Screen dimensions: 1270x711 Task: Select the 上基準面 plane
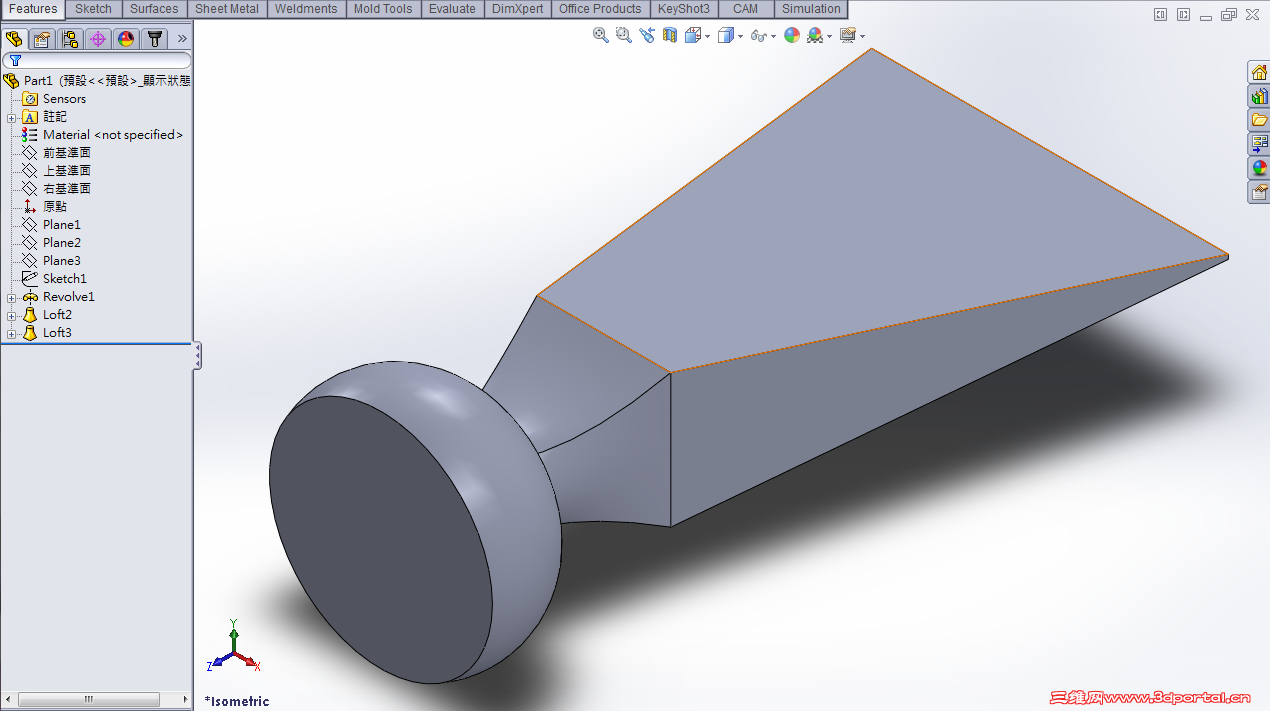[56, 171]
